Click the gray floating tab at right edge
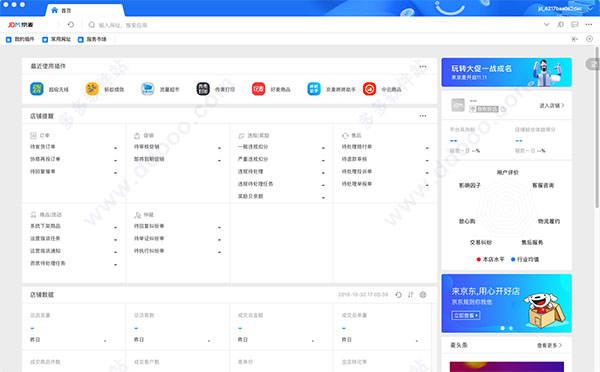The height and width of the screenshot is (372, 600). pos(593,64)
